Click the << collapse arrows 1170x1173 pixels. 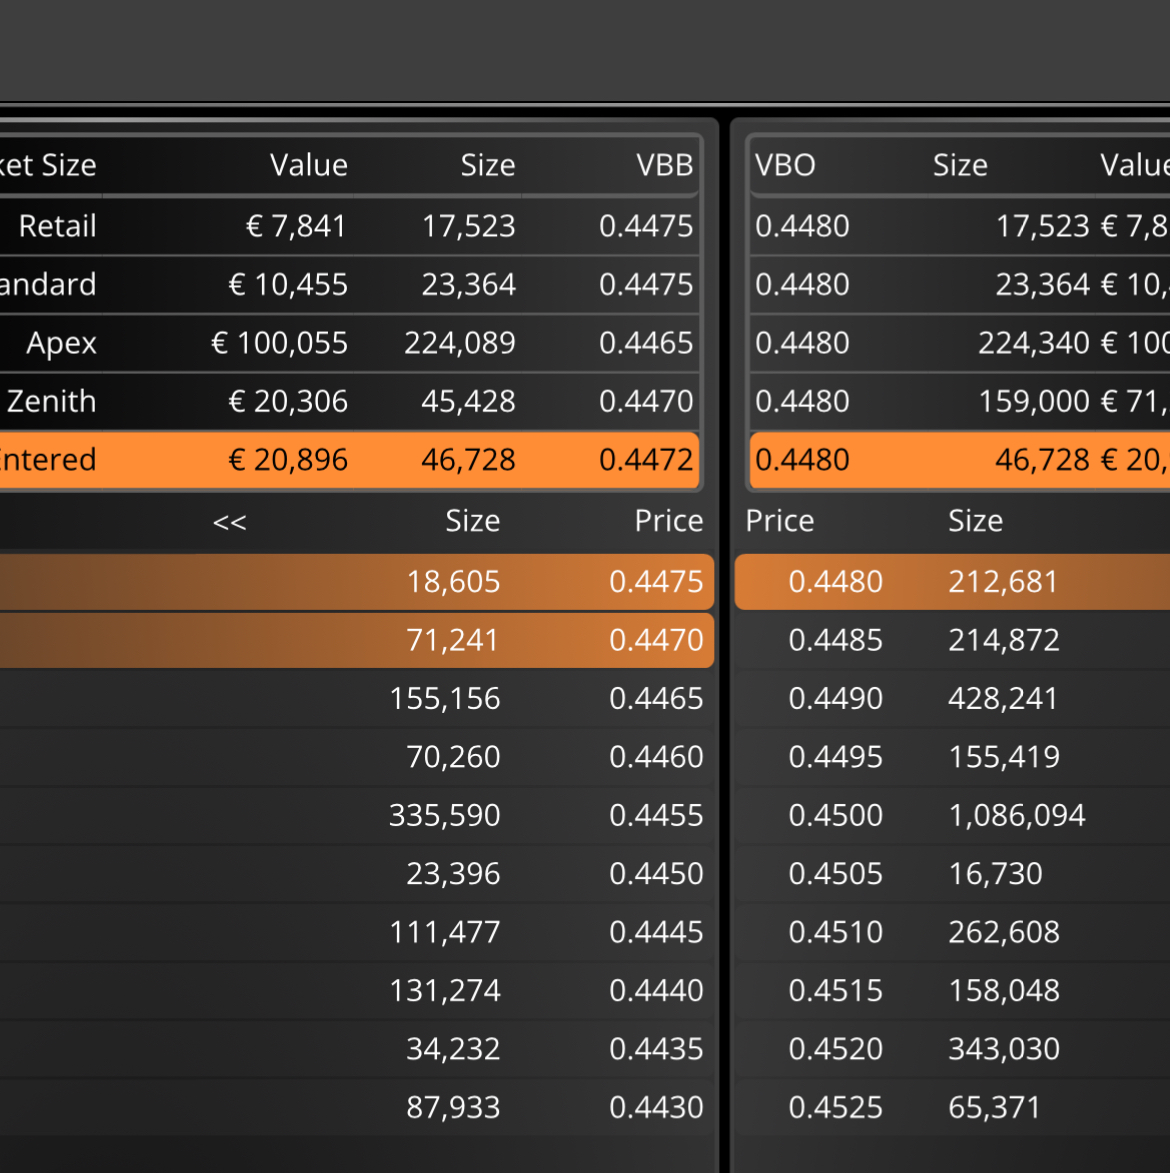[230, 521]
